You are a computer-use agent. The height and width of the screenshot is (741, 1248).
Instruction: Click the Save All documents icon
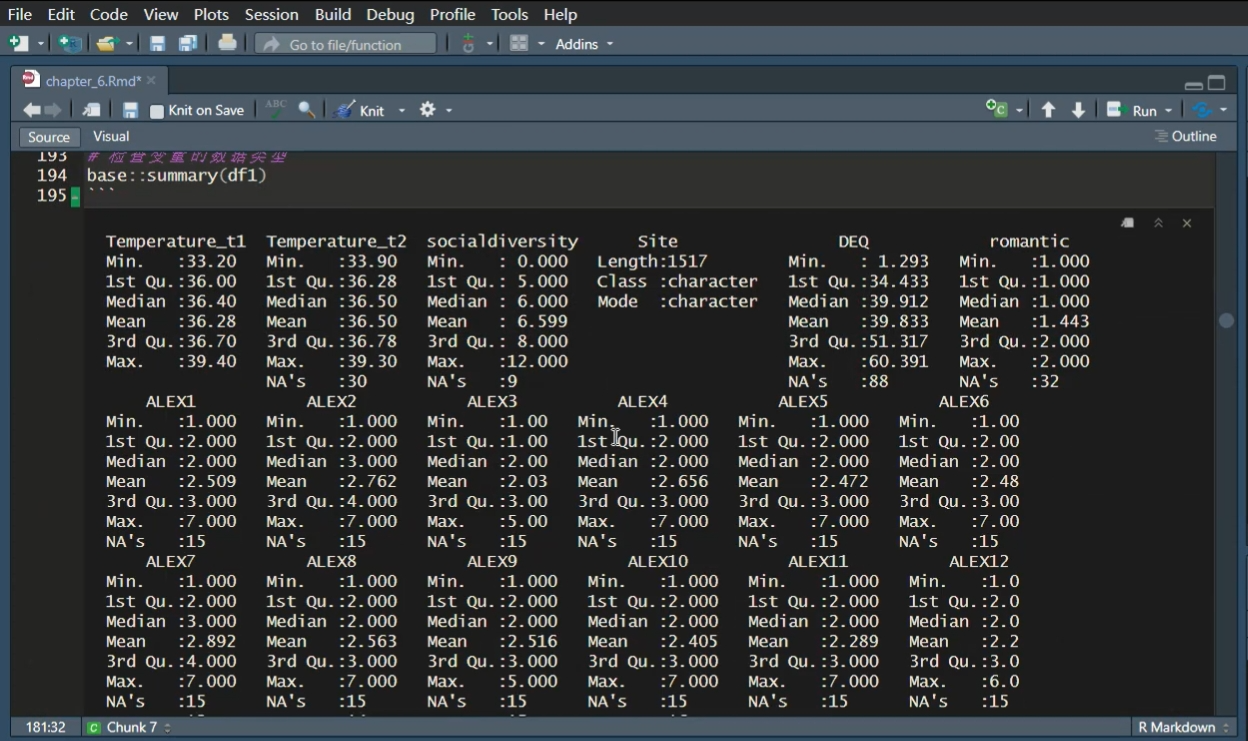[x=188, y=44]
